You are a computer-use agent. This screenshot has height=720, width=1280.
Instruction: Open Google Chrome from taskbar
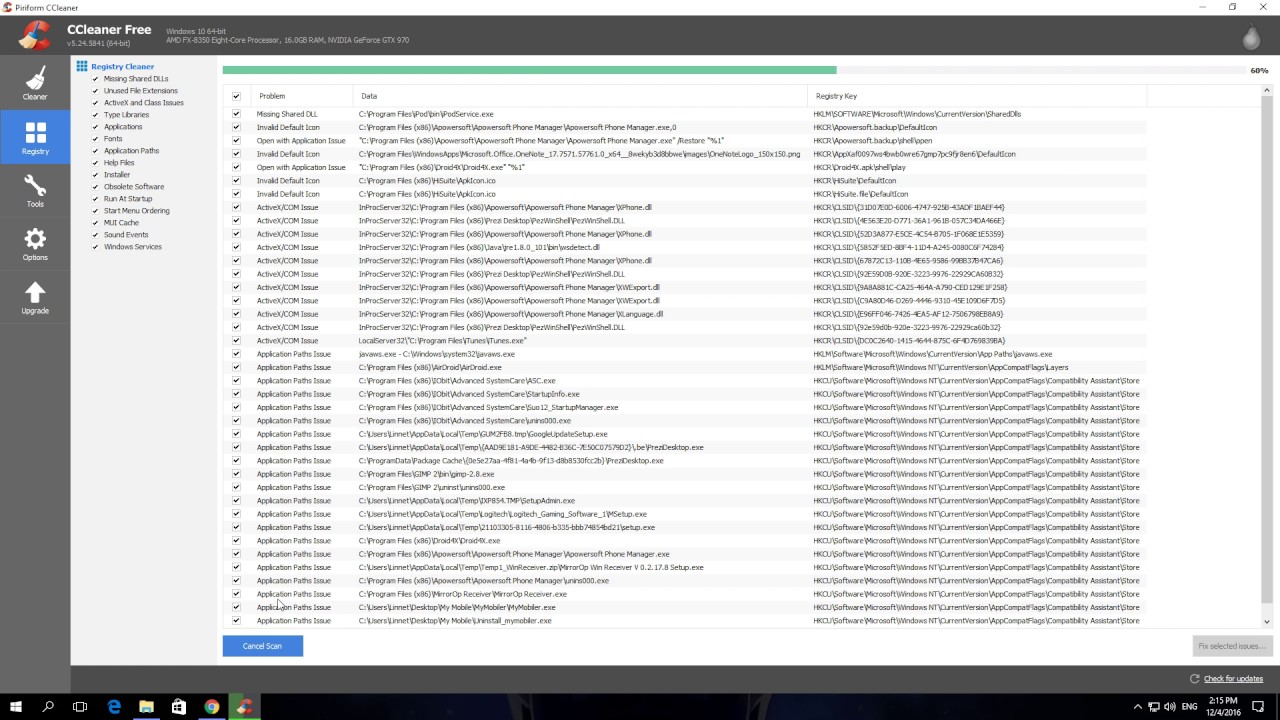(x=212, y=707)
